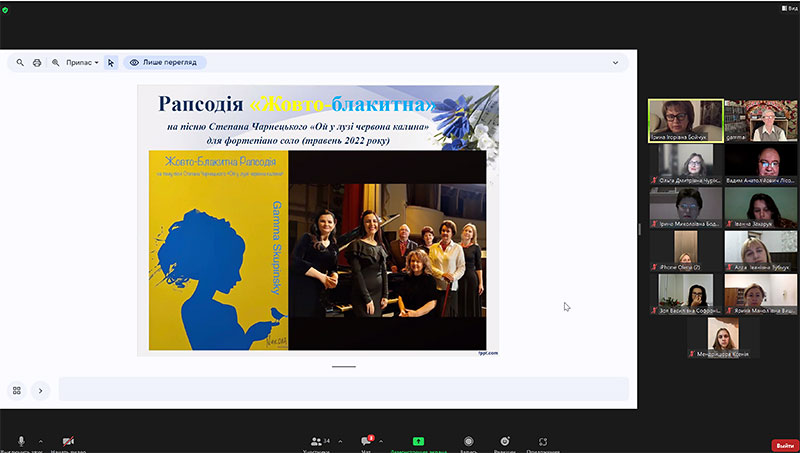Select the pointer cursor tool

click(111, 63)
